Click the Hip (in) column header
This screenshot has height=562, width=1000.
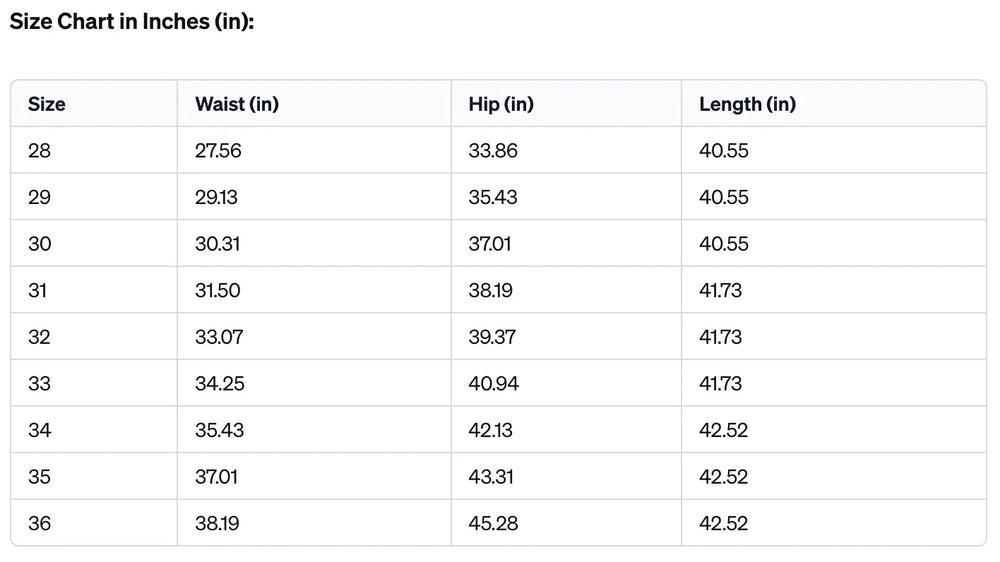[501, 104]
